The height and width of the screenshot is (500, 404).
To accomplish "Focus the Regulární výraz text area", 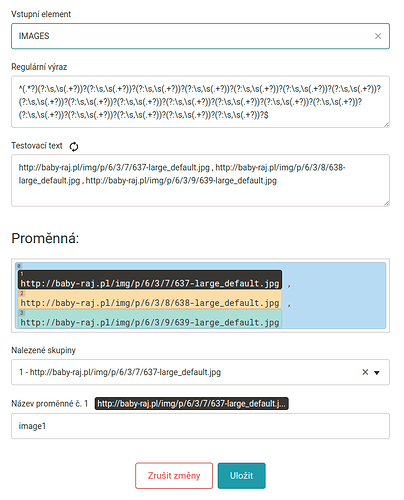I will point(200,102).
